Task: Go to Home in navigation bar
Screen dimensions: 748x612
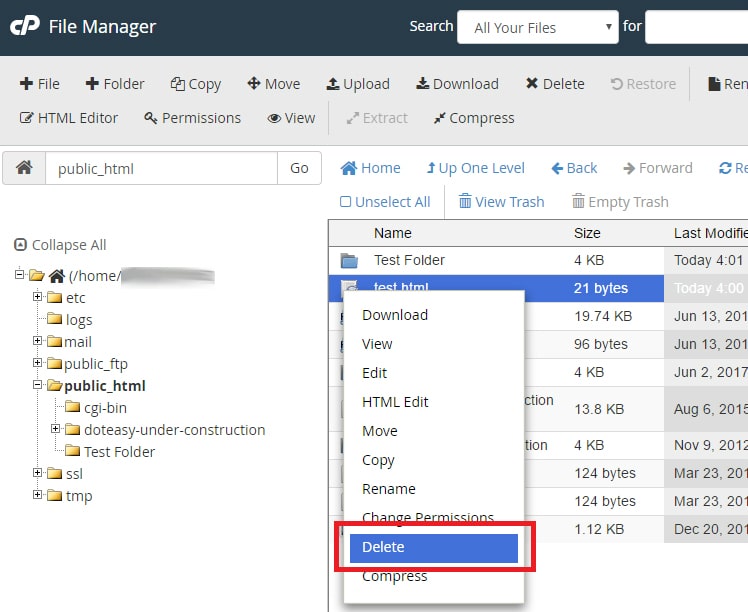Action: (370, 168)
